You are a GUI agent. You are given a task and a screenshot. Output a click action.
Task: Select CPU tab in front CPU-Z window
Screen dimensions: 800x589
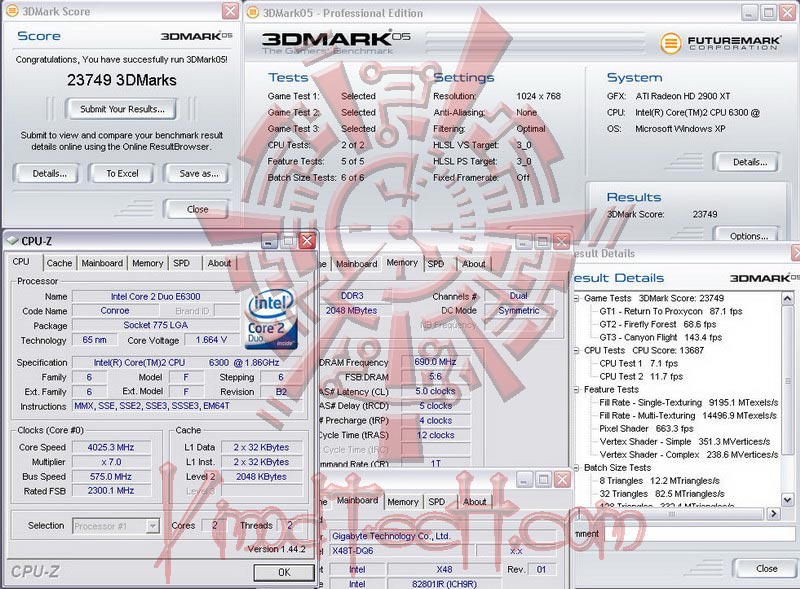pyautogui.click(x=21, y=262)
